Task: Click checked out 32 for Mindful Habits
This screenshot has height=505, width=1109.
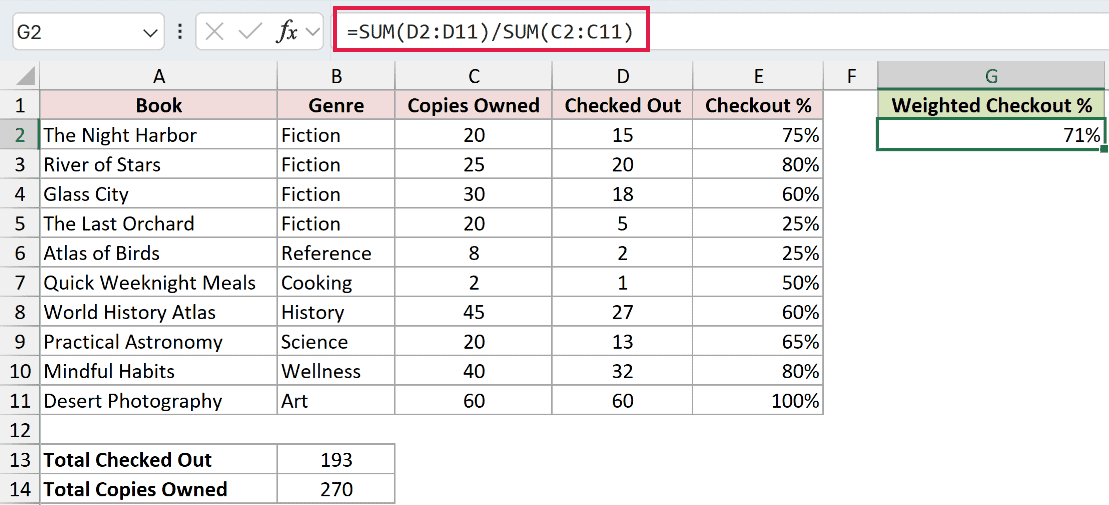Action: [622, 372]
